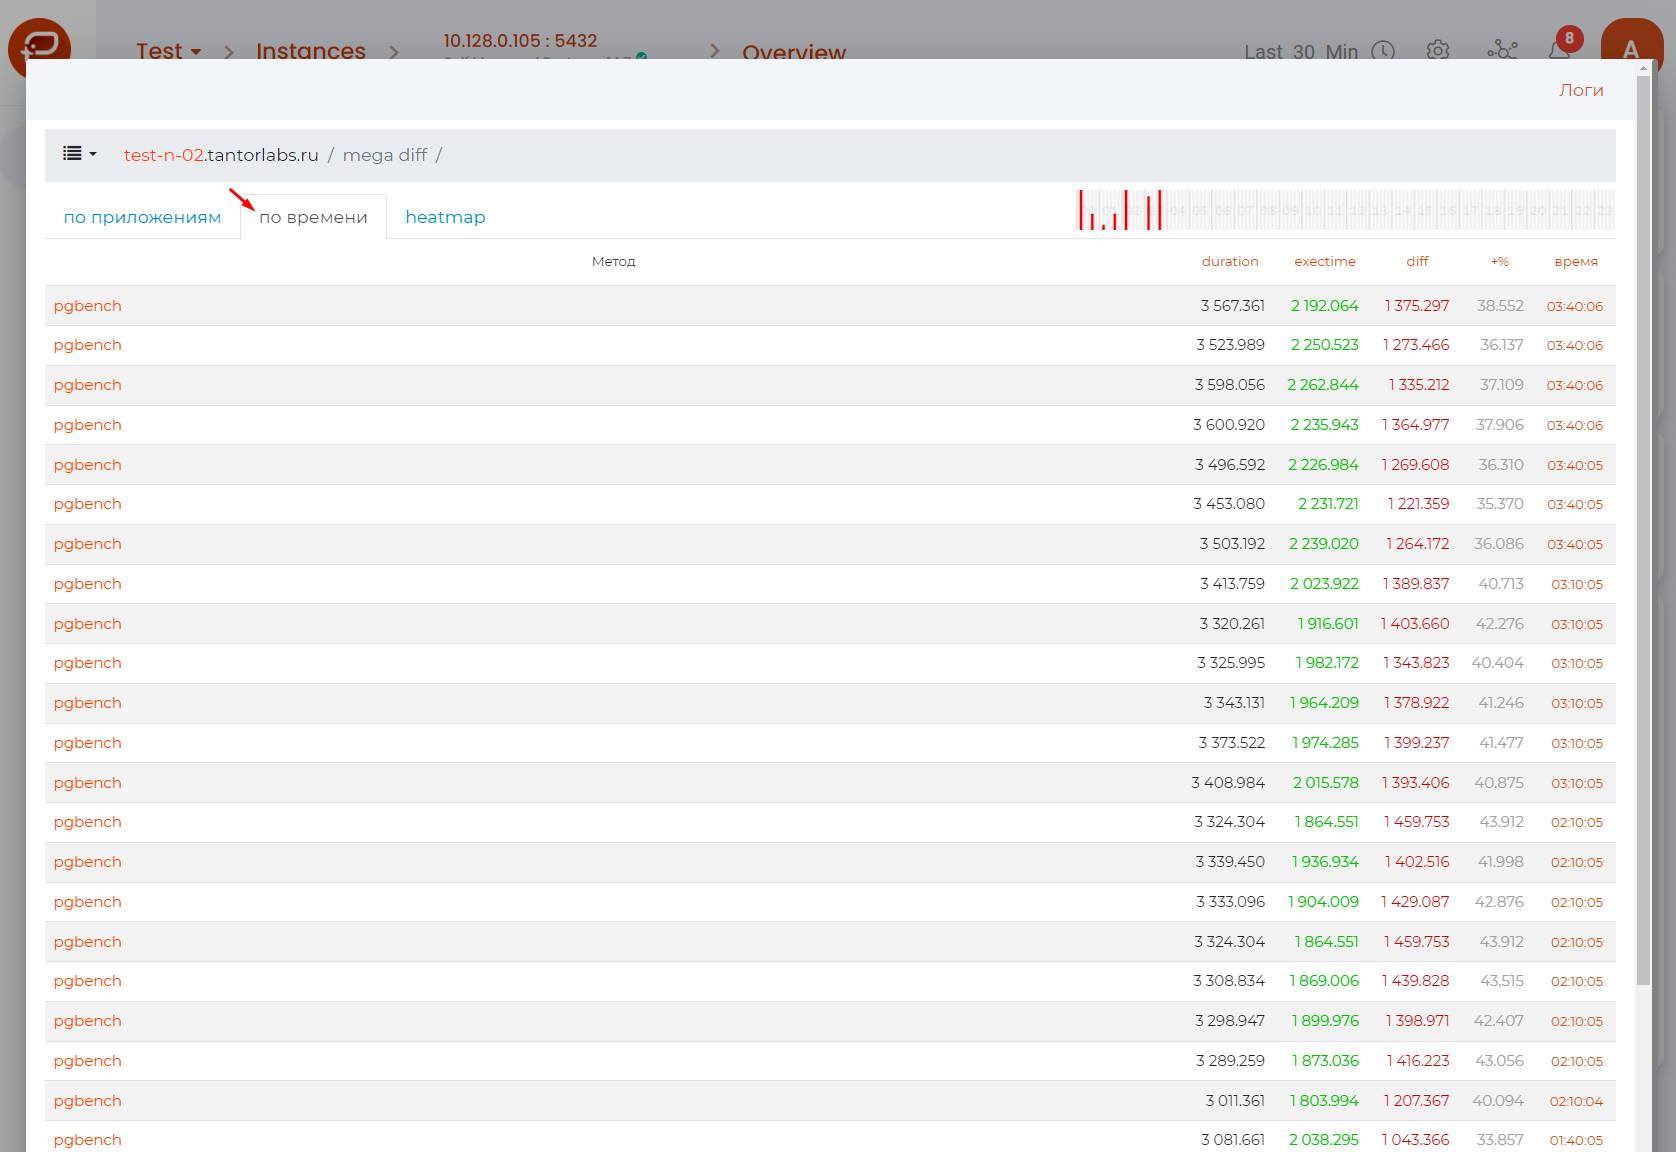Sort by the duration column header
Screen dimensions: 1676x1152
pos(1229,262)
